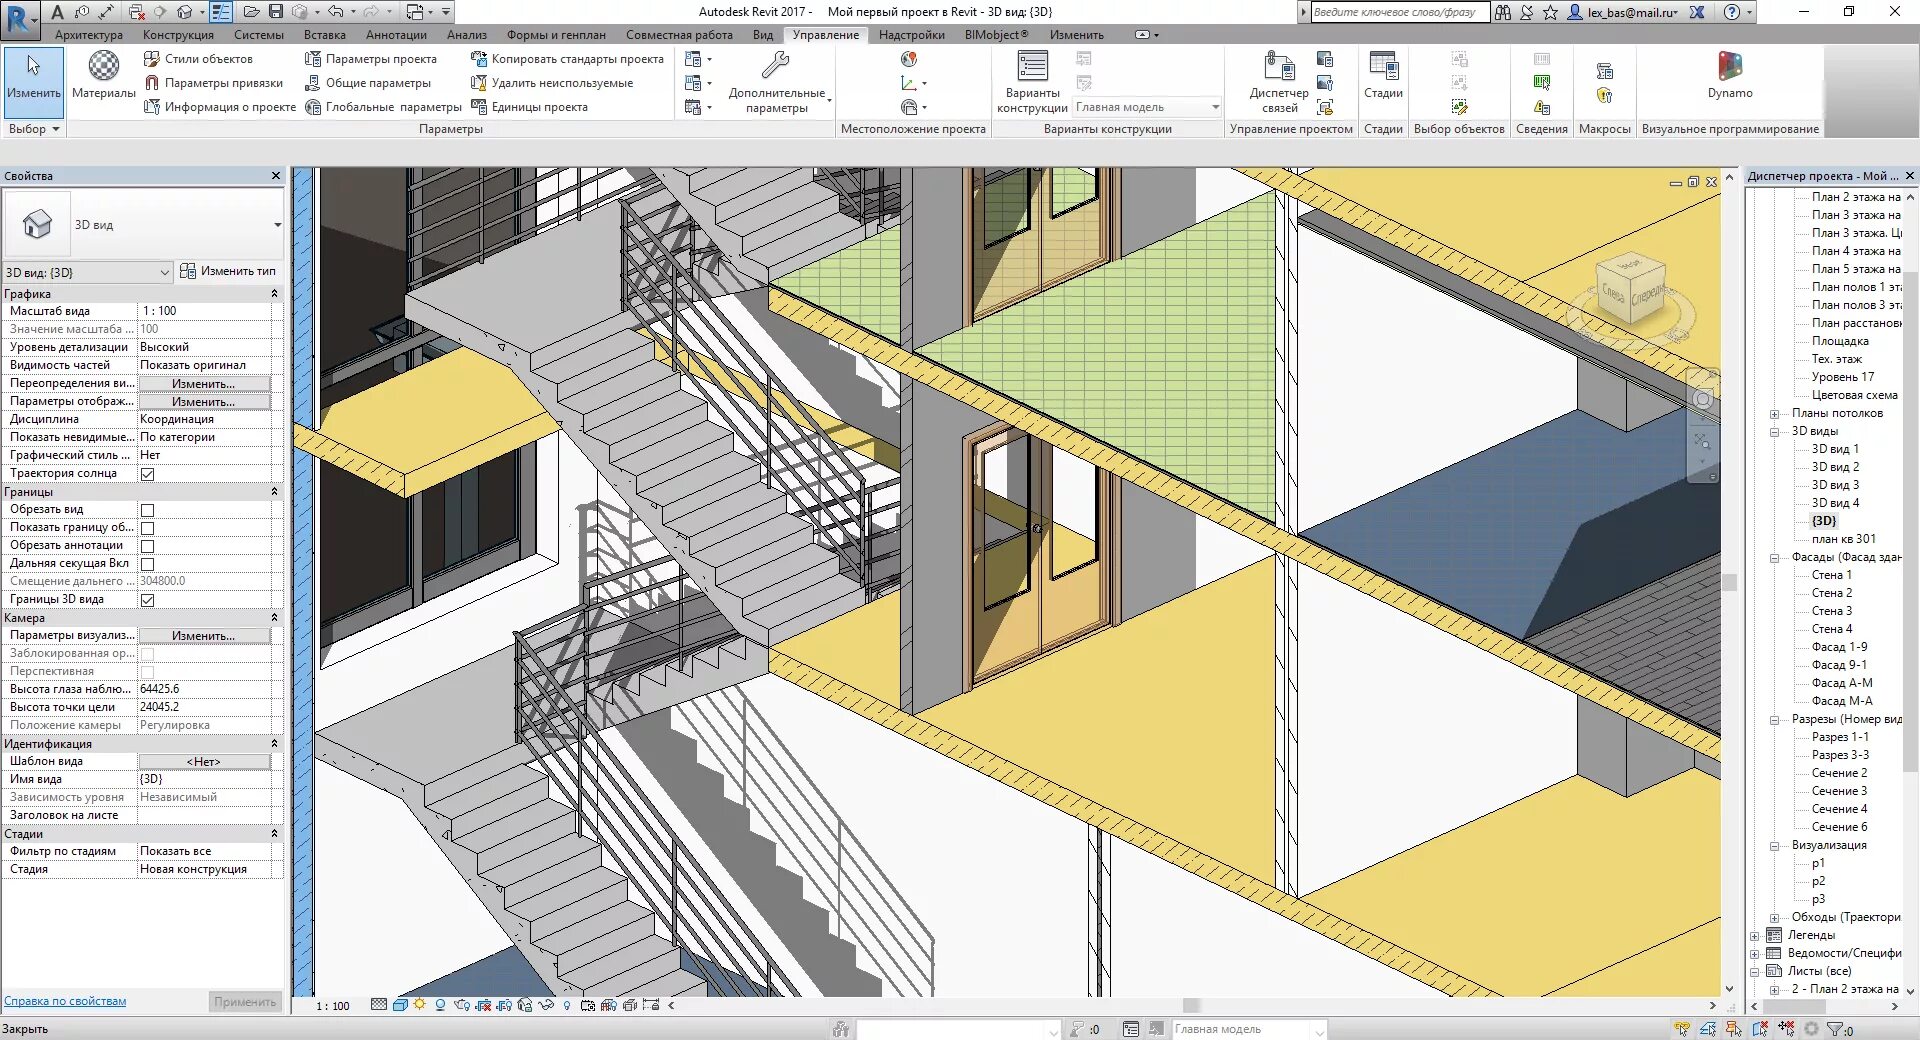Click the keyword search input field
Viewport: 1920px width, 1040px height.
[x=1400, y=12]
